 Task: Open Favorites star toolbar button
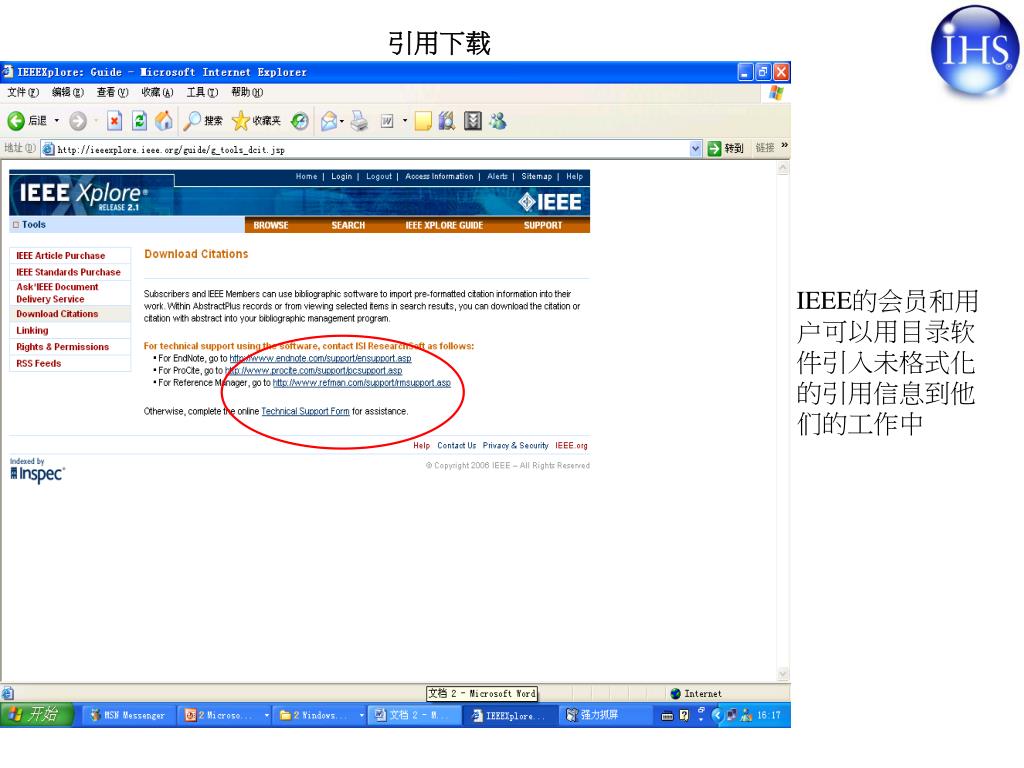click(257, 121)
